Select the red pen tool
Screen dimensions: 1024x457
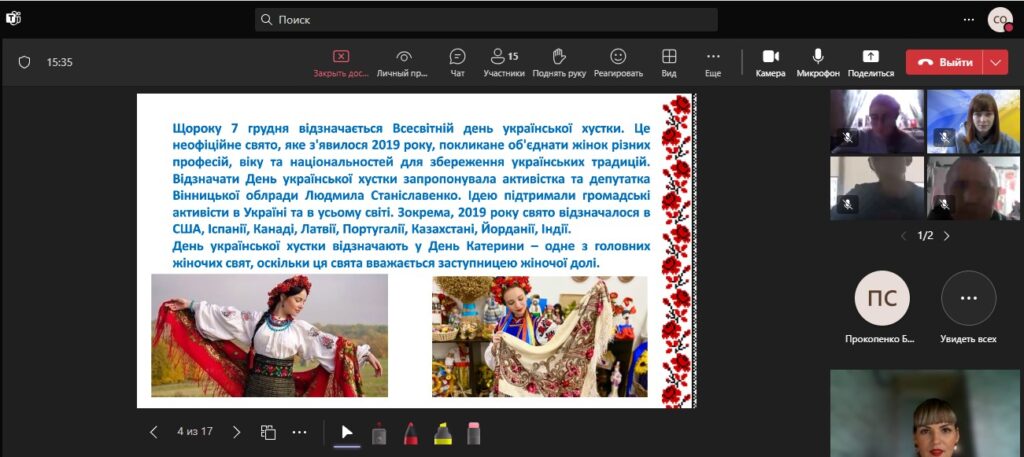(410, 433)
